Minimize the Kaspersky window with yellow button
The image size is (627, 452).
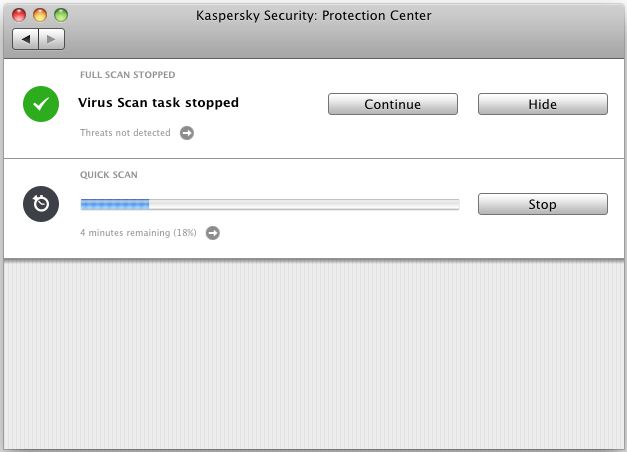pyautogui.click(x=40, y=16)
